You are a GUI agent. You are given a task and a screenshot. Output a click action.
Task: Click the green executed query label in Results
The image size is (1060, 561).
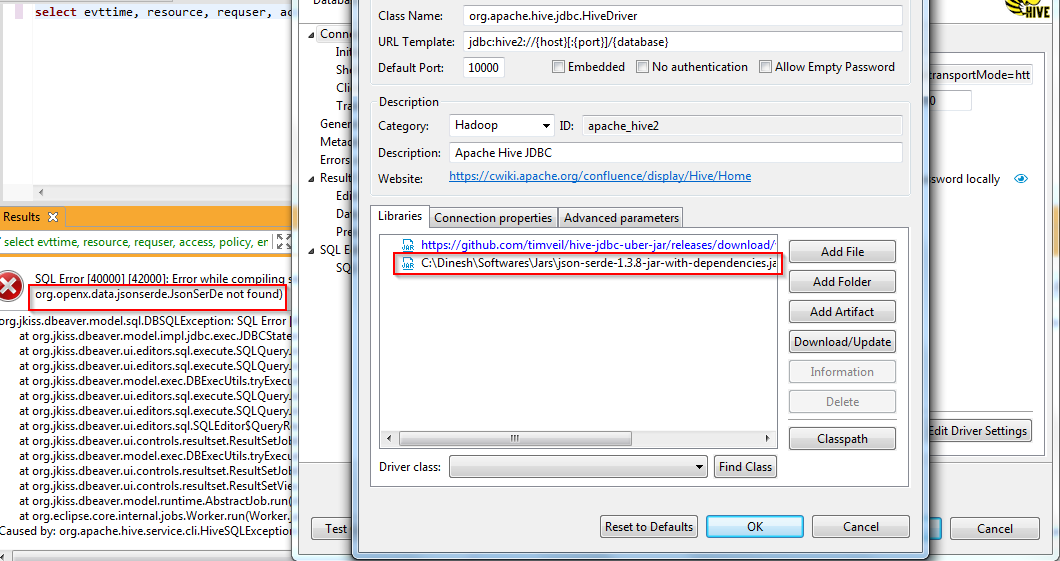pos(136,242)
